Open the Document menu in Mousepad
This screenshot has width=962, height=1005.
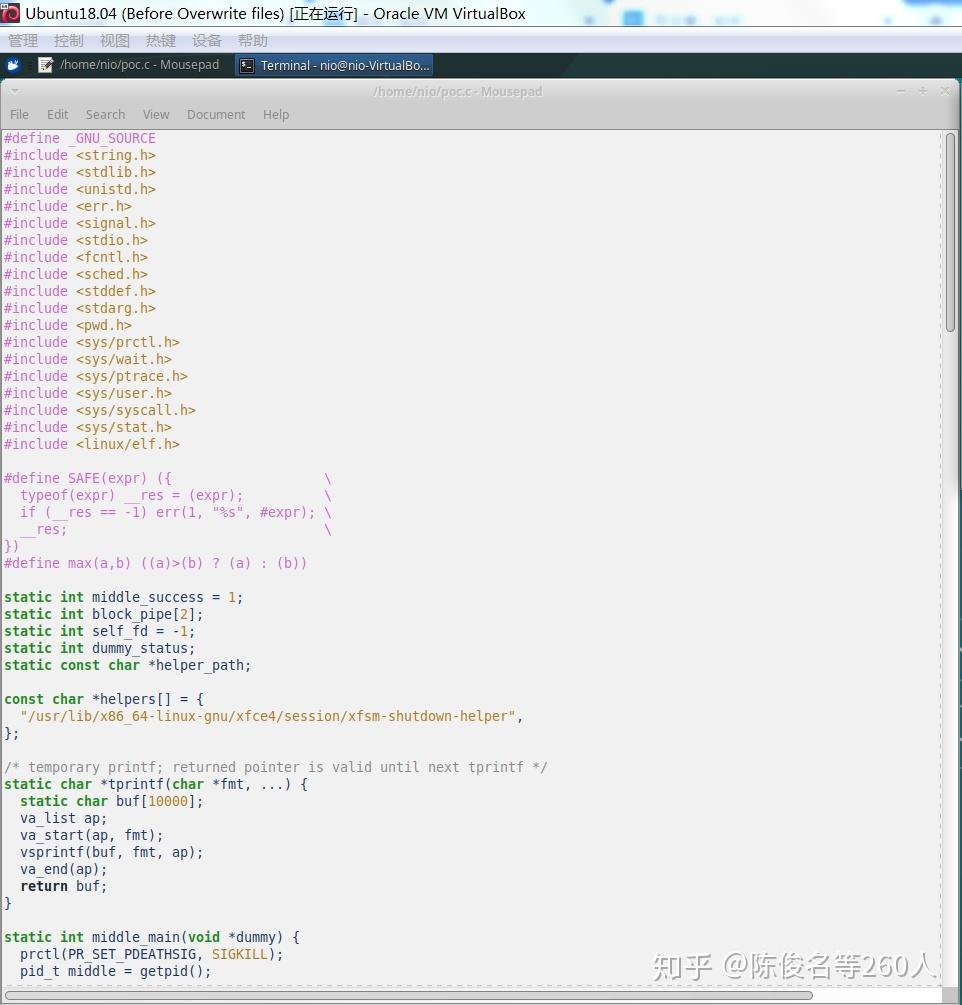click(x=216, y=115)
